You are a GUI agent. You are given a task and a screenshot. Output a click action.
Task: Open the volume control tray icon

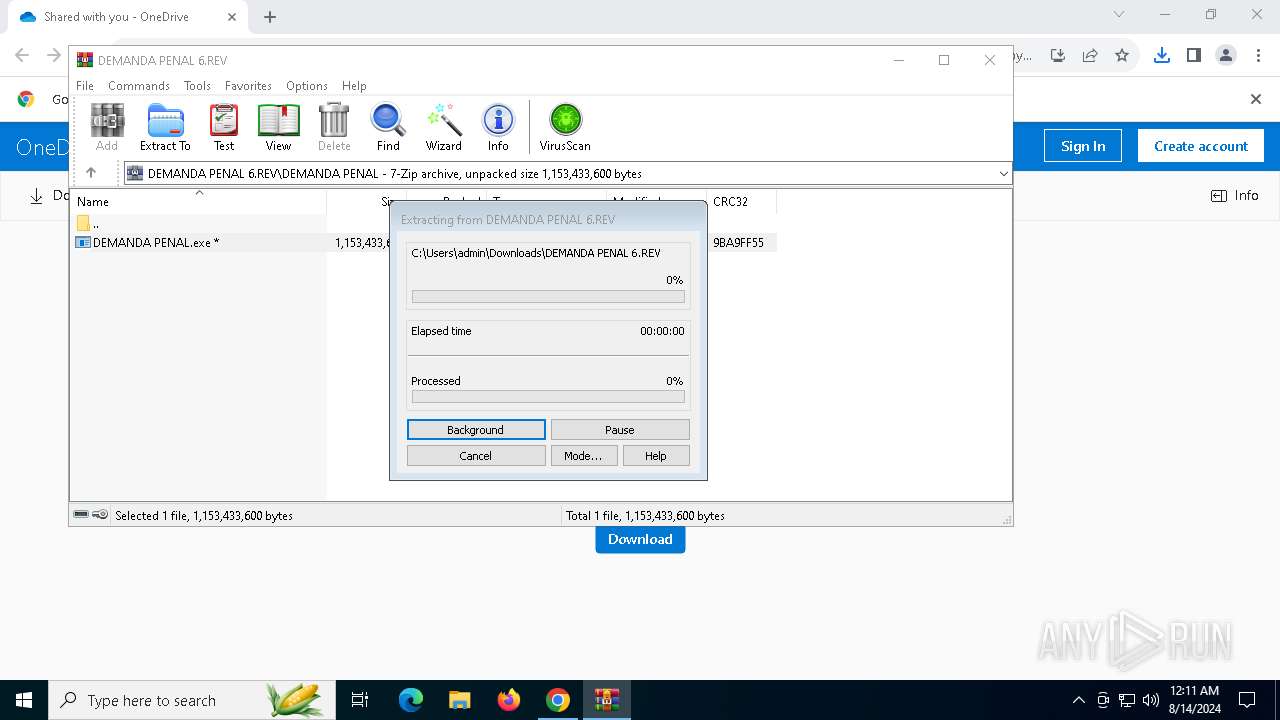tap(1150, 700)
